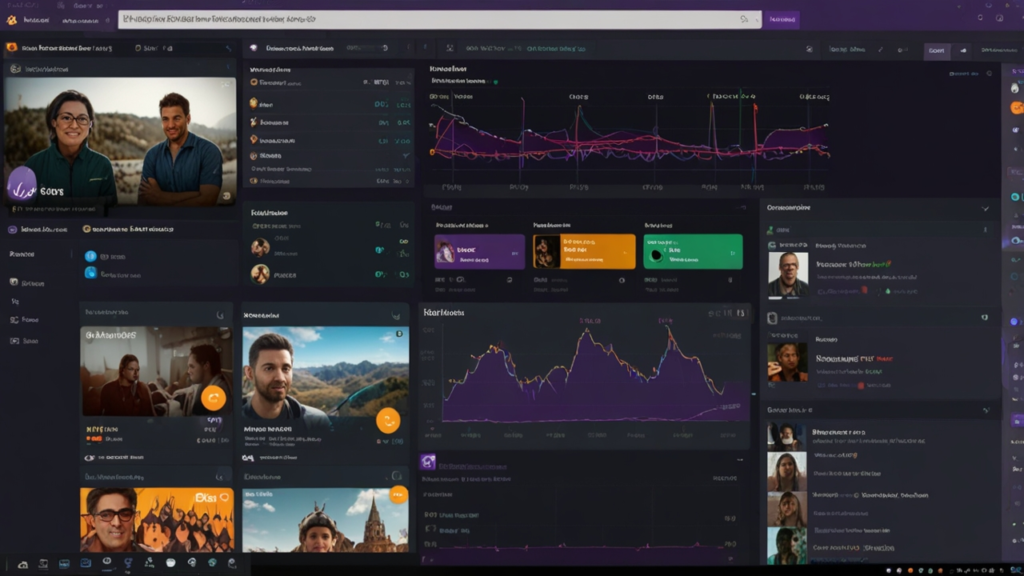The image size is (1024, 576).
Task: Click the orange app logo in top-left corner
Action: [x=12, y=20]
